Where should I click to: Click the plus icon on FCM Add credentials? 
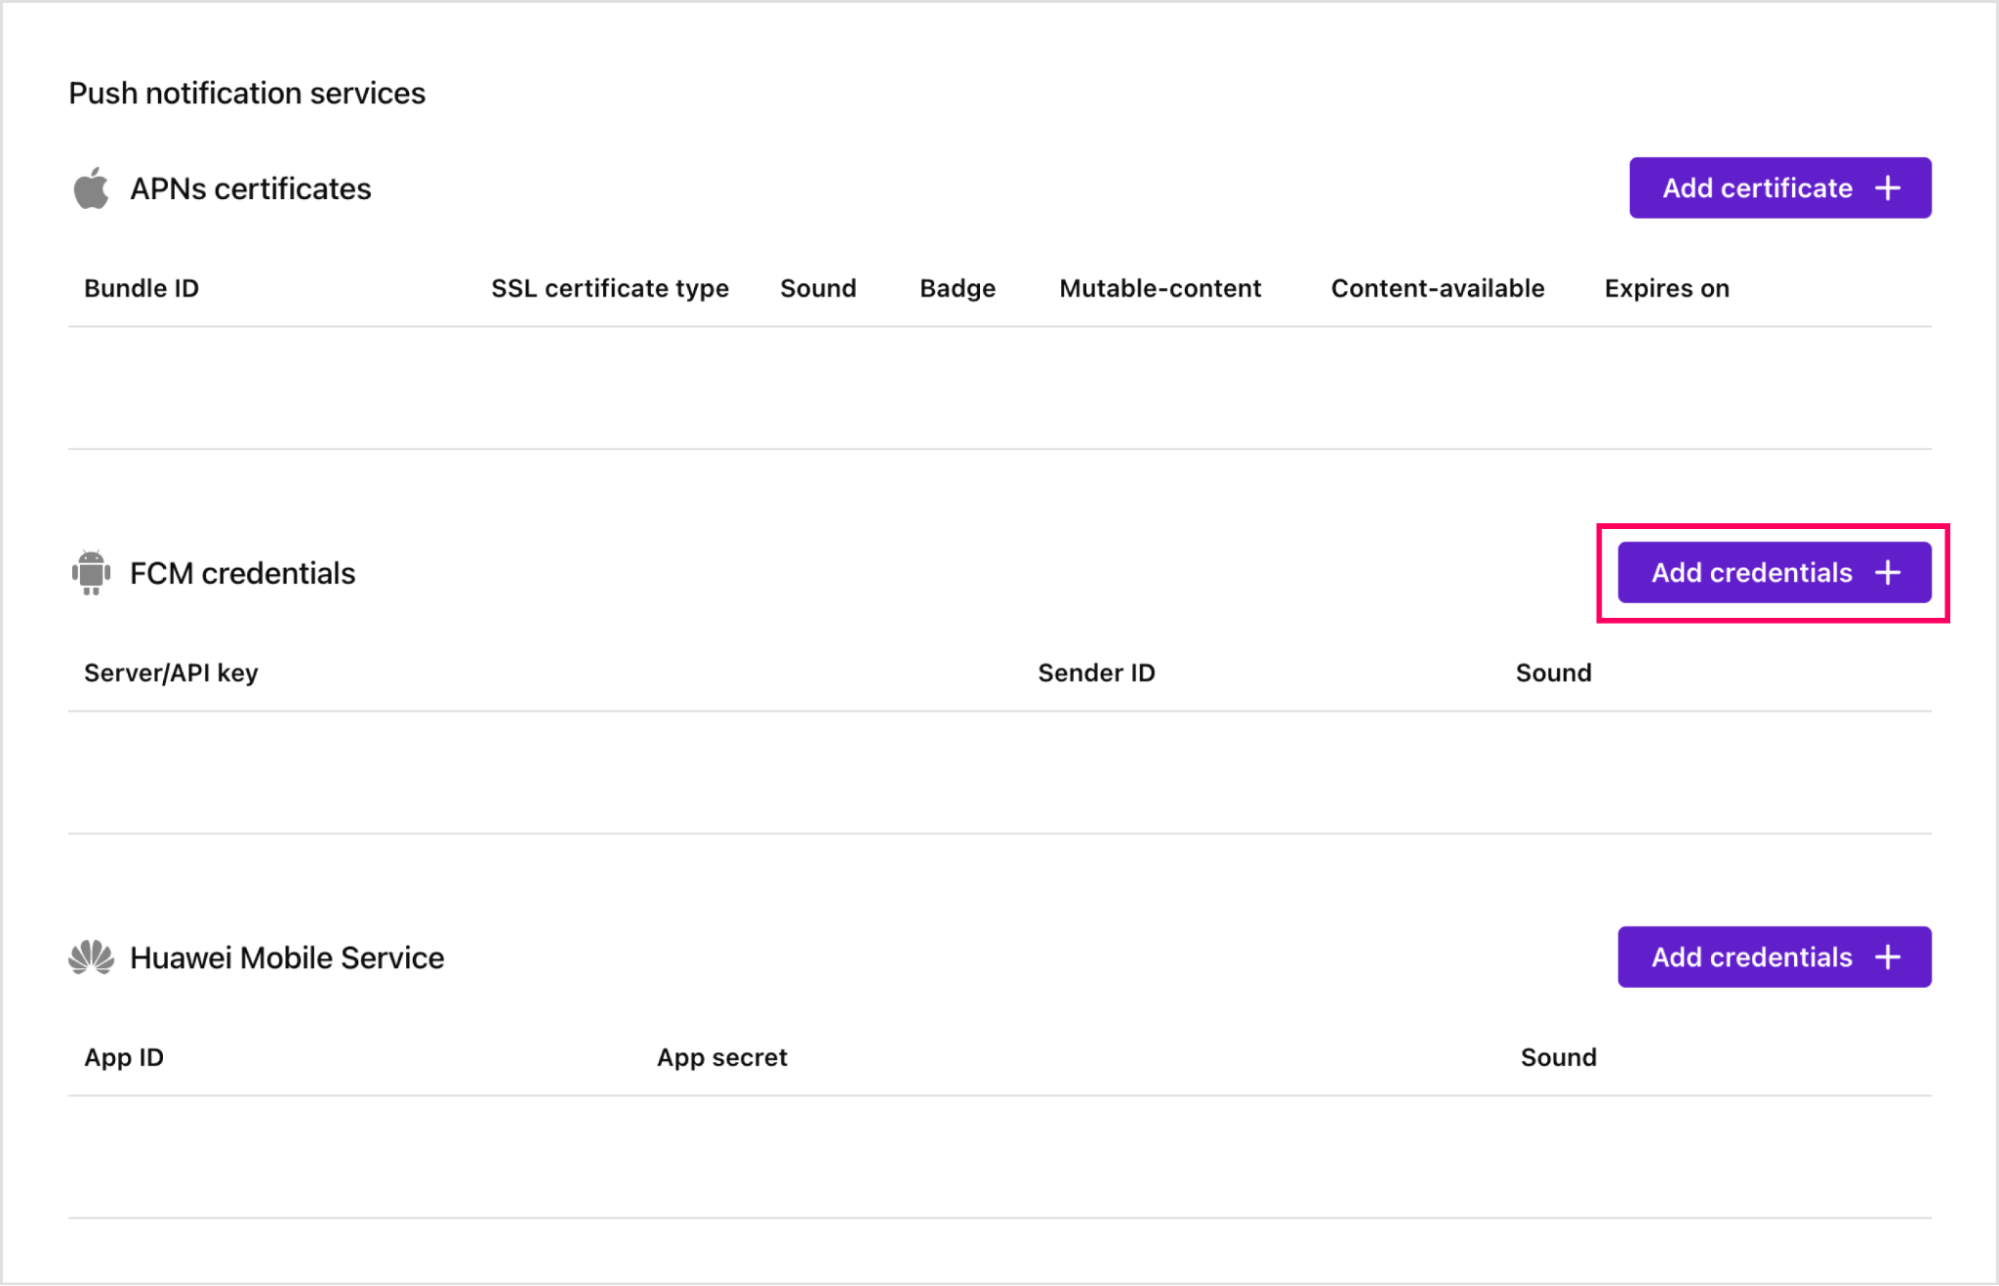(1887, 573)
